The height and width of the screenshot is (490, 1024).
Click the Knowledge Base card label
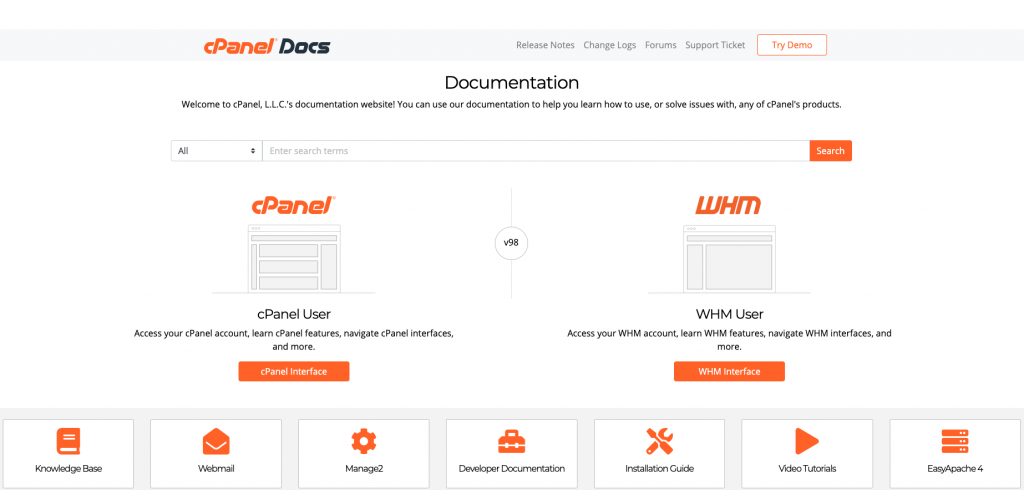(x=69, y=468)
